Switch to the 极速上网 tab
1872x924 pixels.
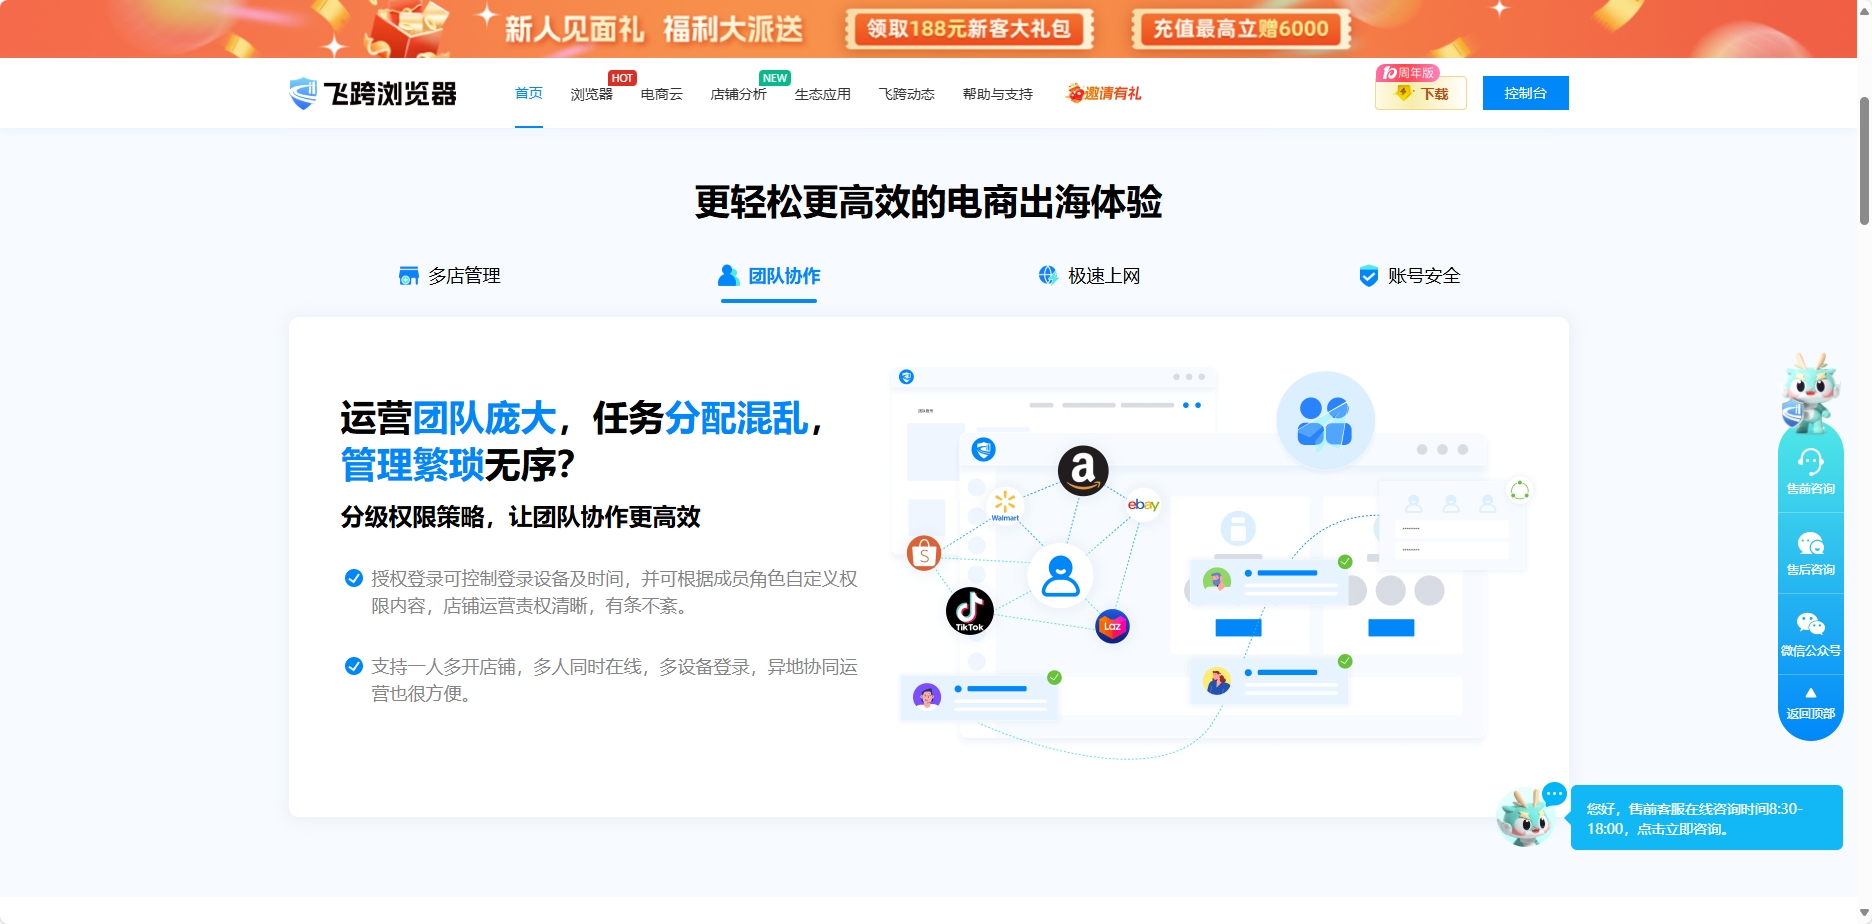point(1089,276)
